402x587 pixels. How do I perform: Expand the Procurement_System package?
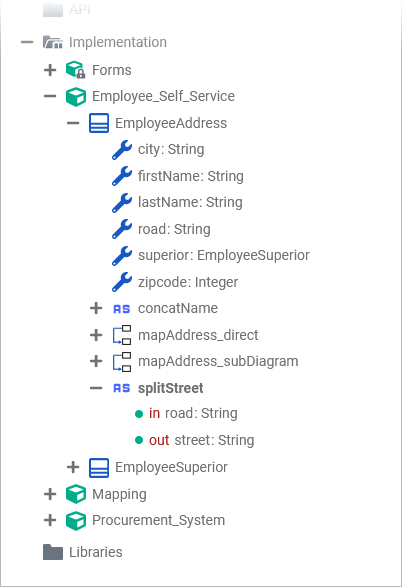(x=50, y=520)
